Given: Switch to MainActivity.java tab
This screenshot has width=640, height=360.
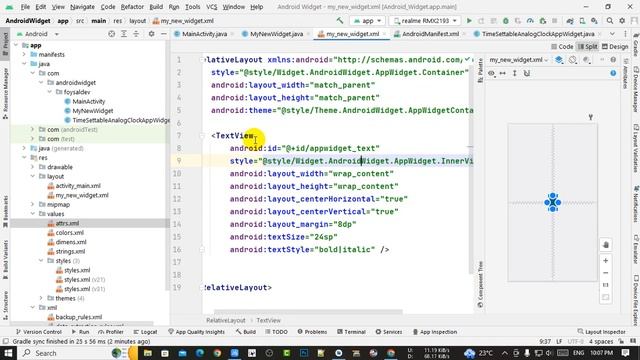Looking at the screenshot, I should pyautogui.click(x=204, y=34).
